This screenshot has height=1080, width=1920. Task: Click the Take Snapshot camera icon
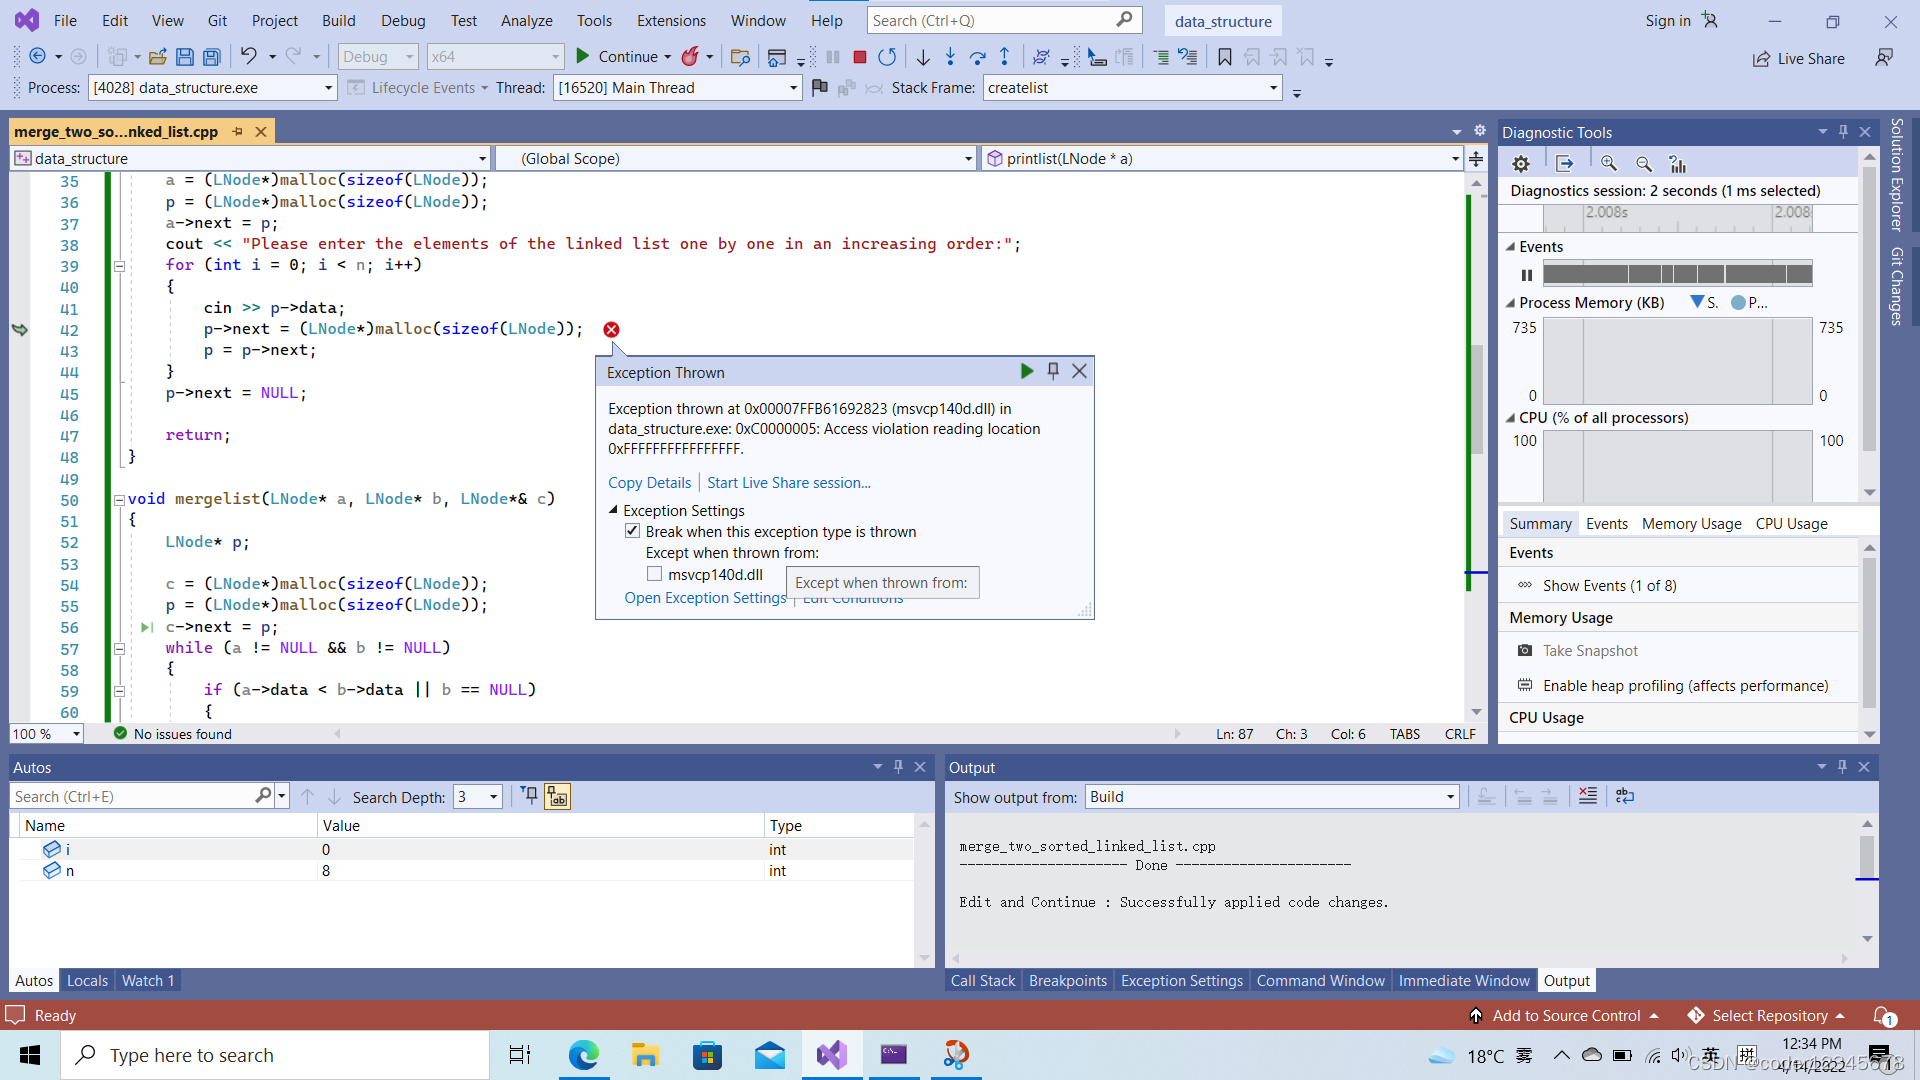click(x=1524, y=651)
